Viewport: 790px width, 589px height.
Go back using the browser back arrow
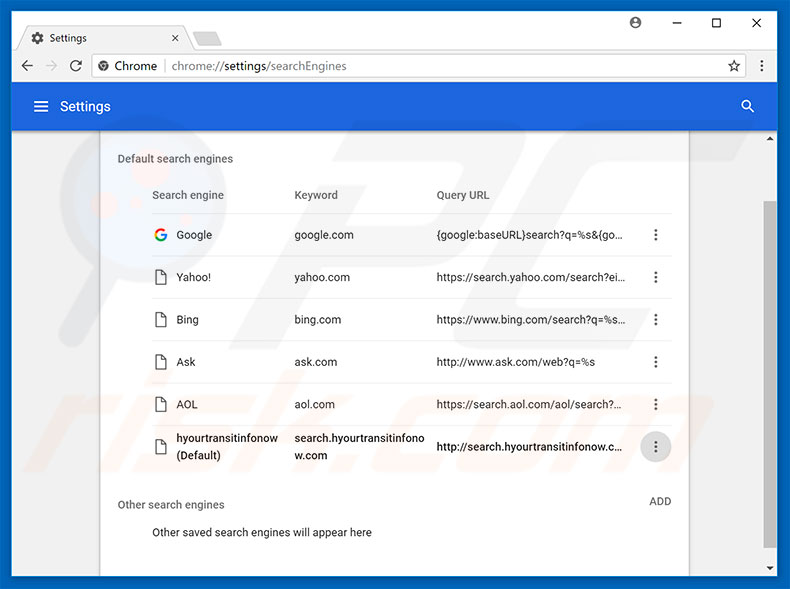(x=27, y=66)
